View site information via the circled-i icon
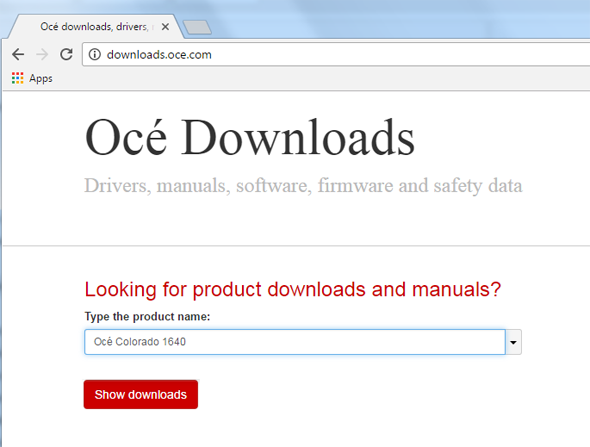 94,55
